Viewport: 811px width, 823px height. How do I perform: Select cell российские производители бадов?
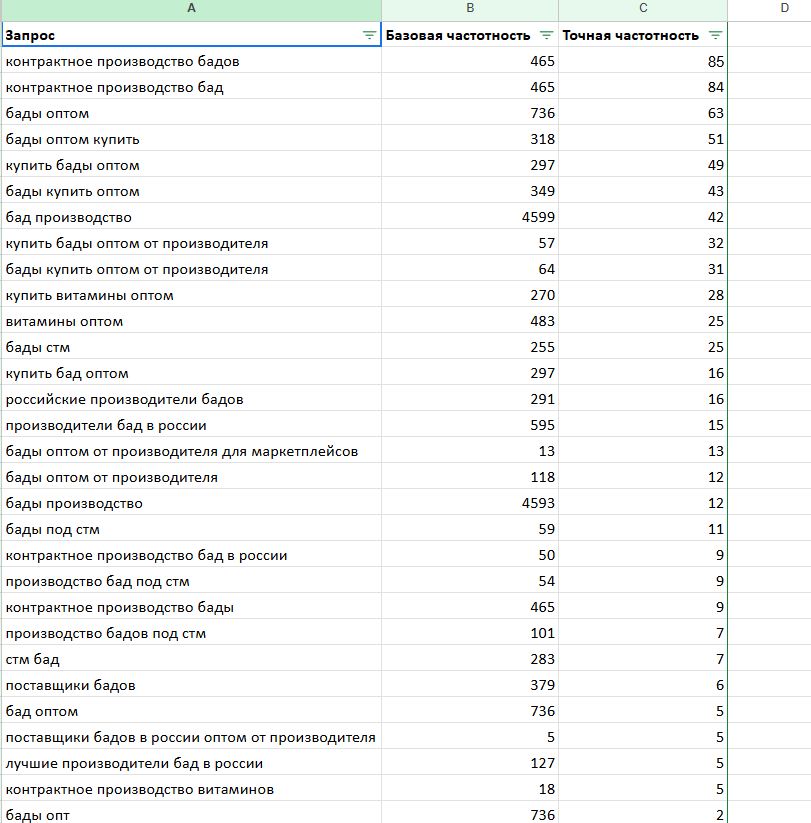[191, 399]
